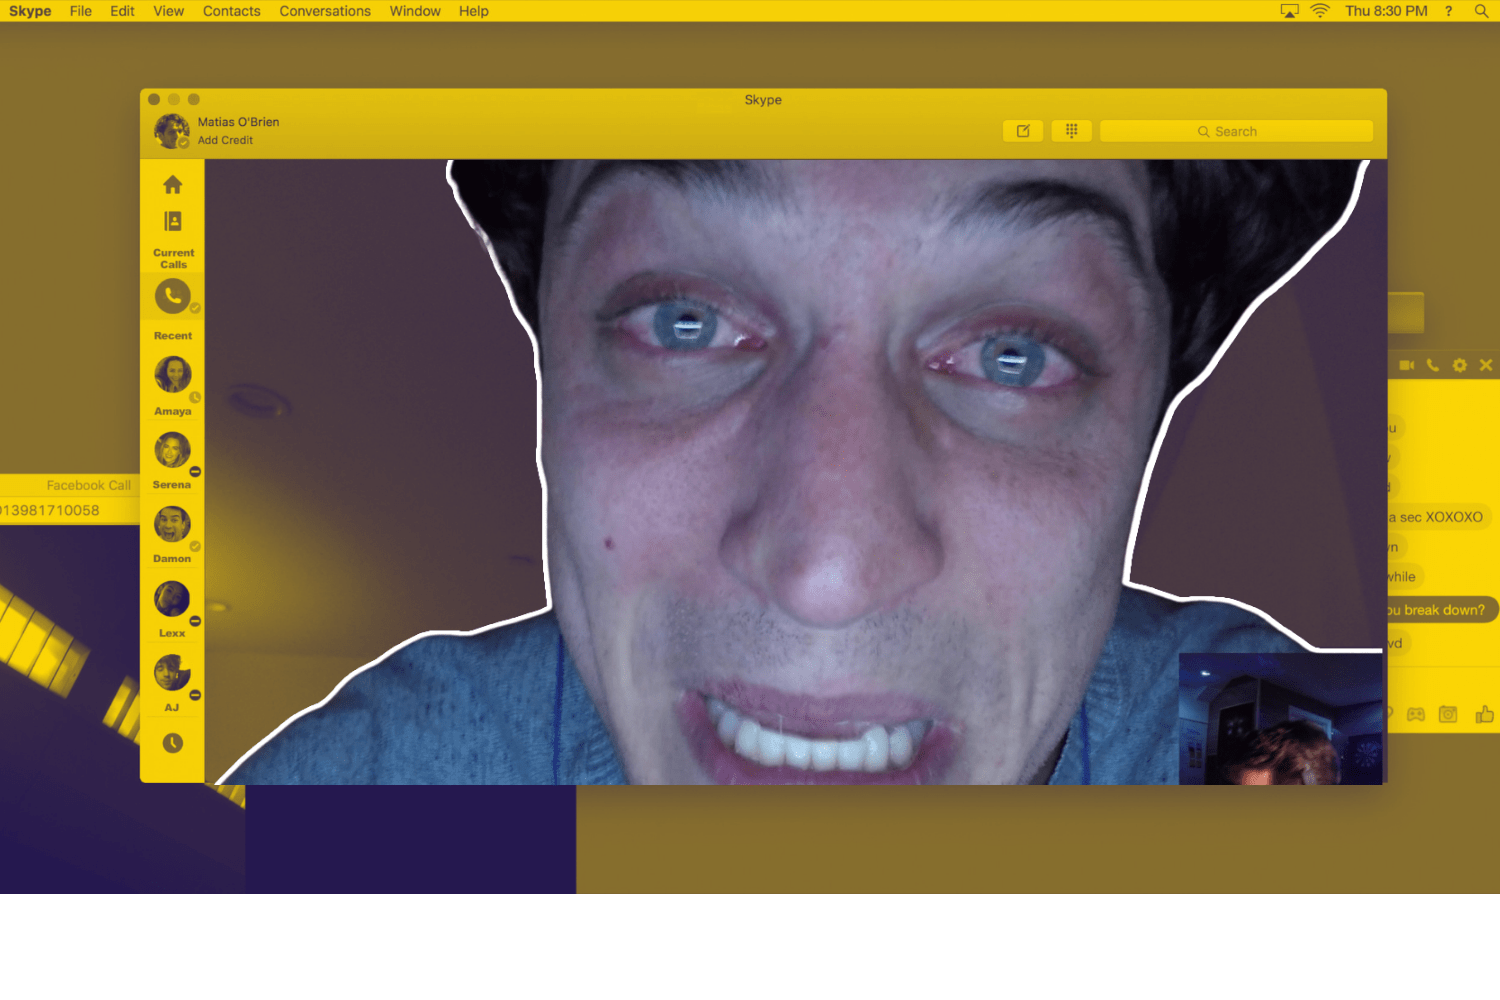Click the games controller icon in chat

(x=1416, y=714)
